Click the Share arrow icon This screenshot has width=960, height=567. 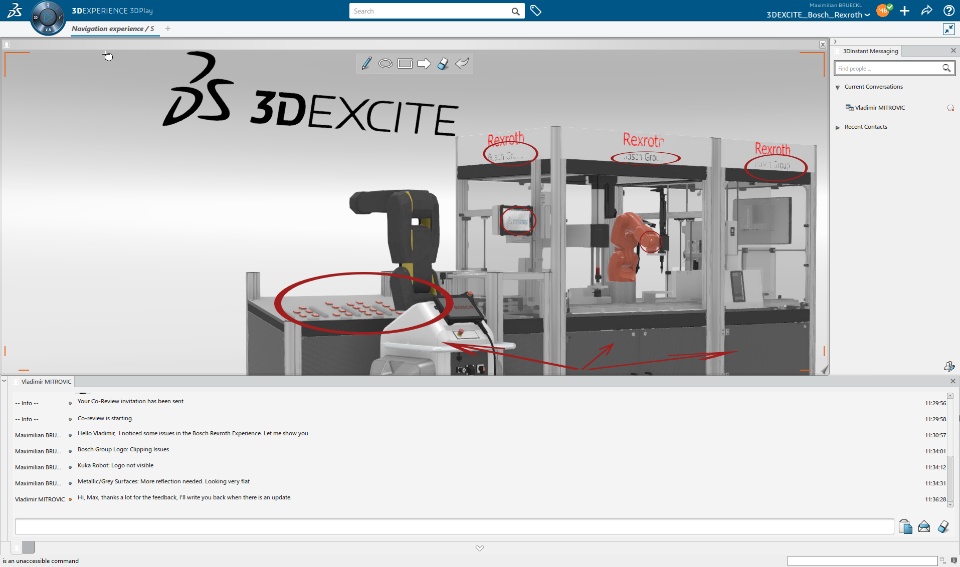pos(926,10)
